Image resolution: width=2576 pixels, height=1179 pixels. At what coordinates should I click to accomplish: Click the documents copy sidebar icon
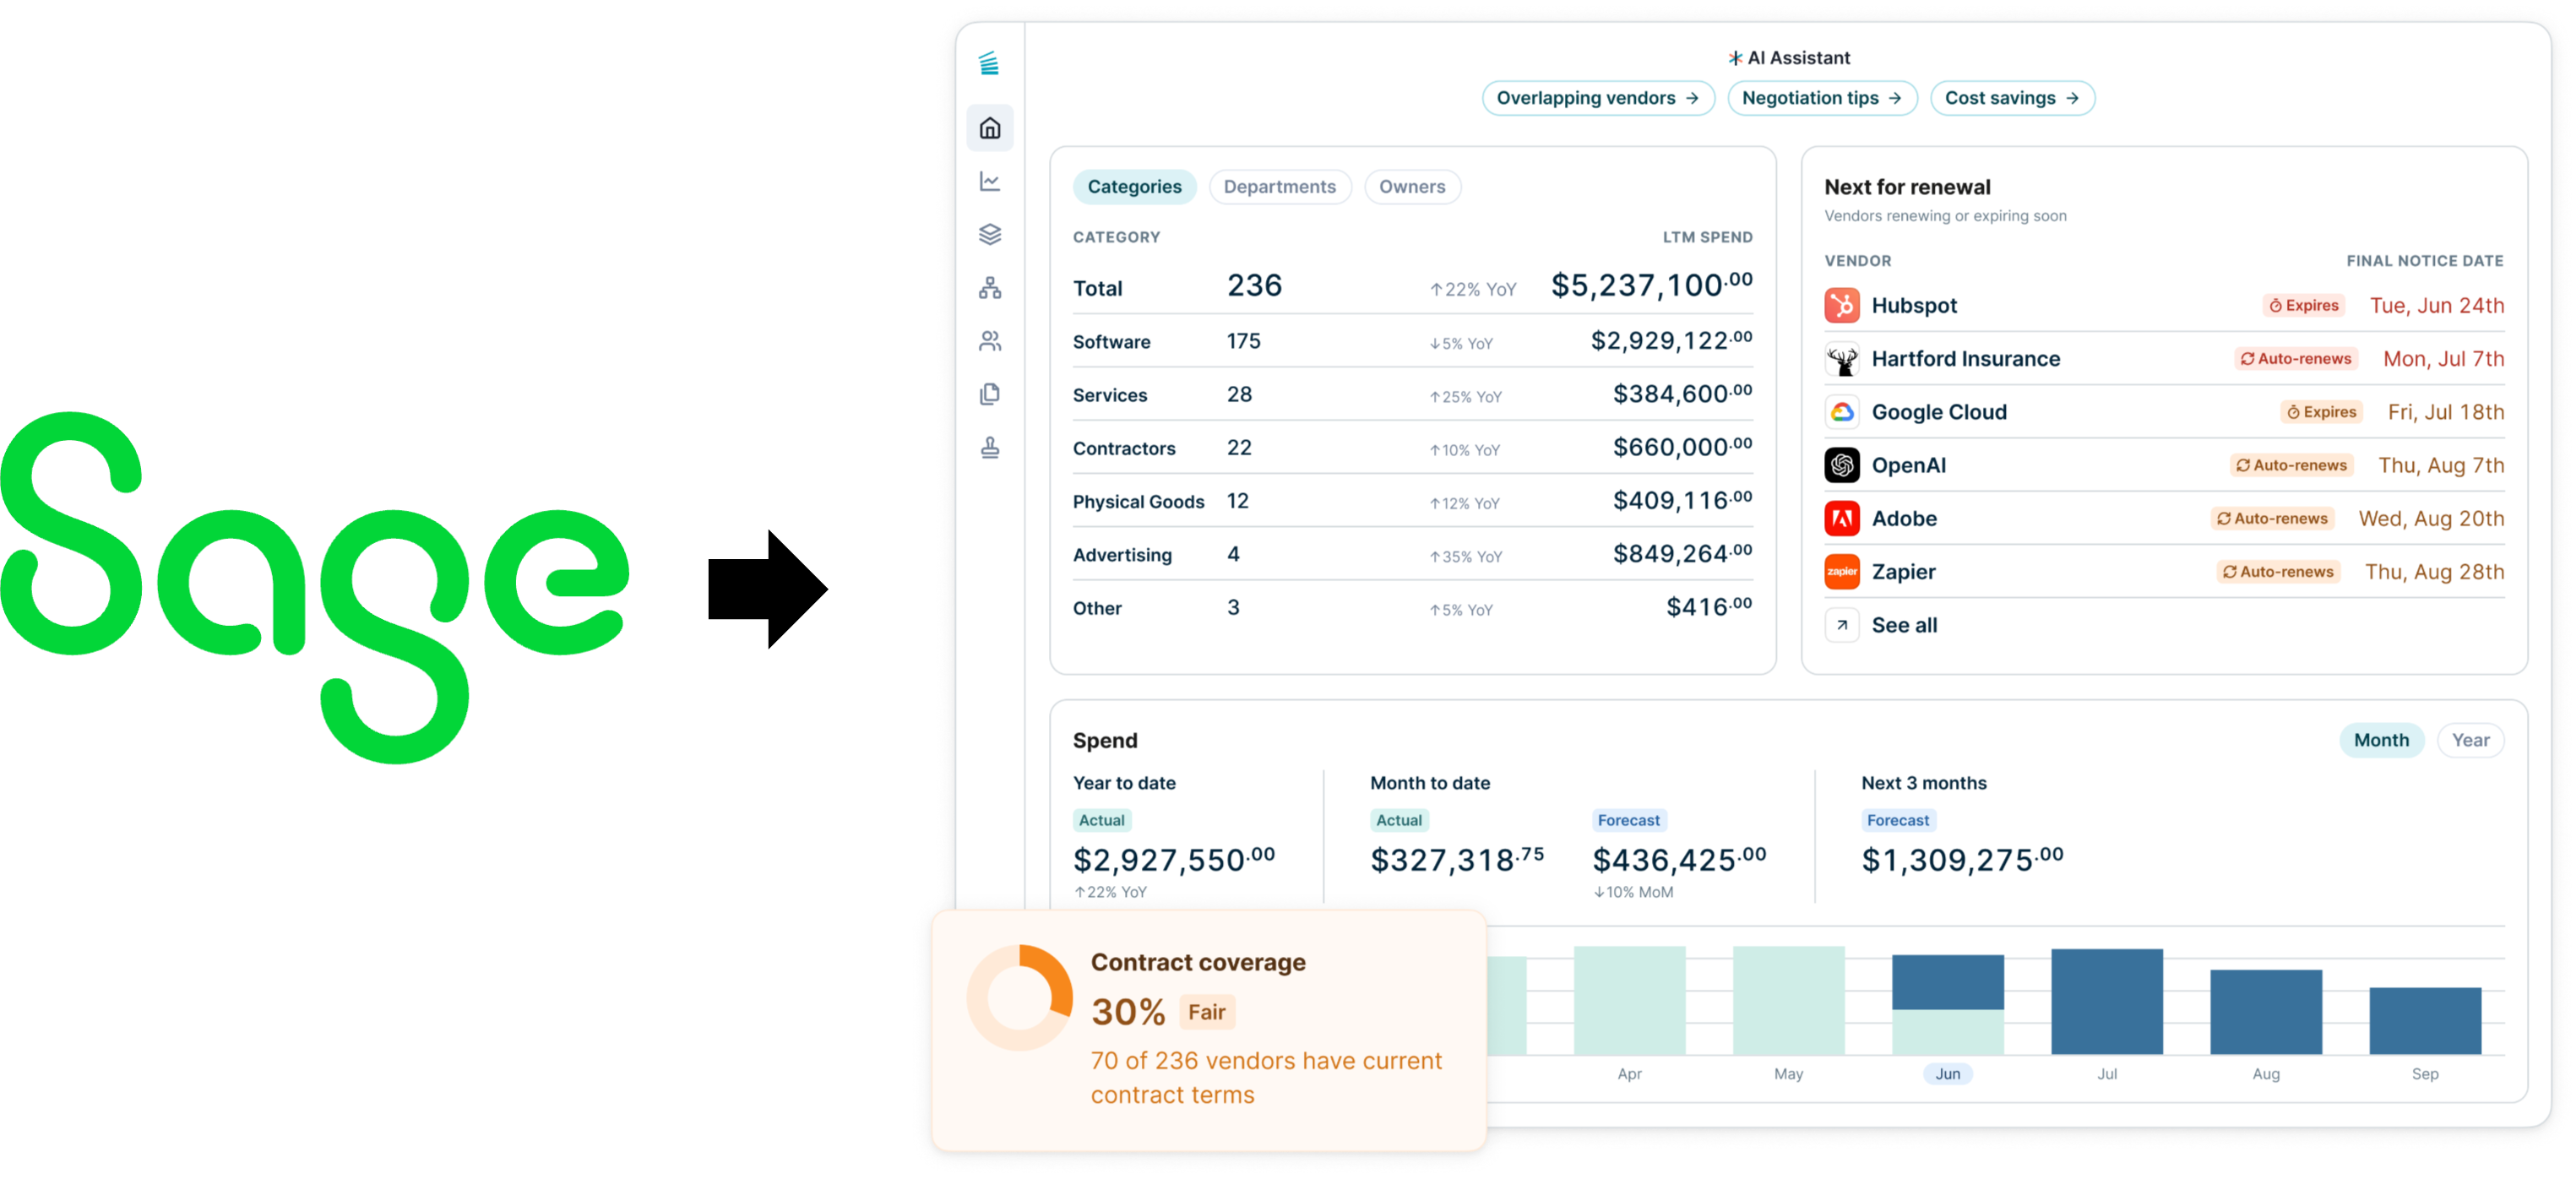point(989,394)
